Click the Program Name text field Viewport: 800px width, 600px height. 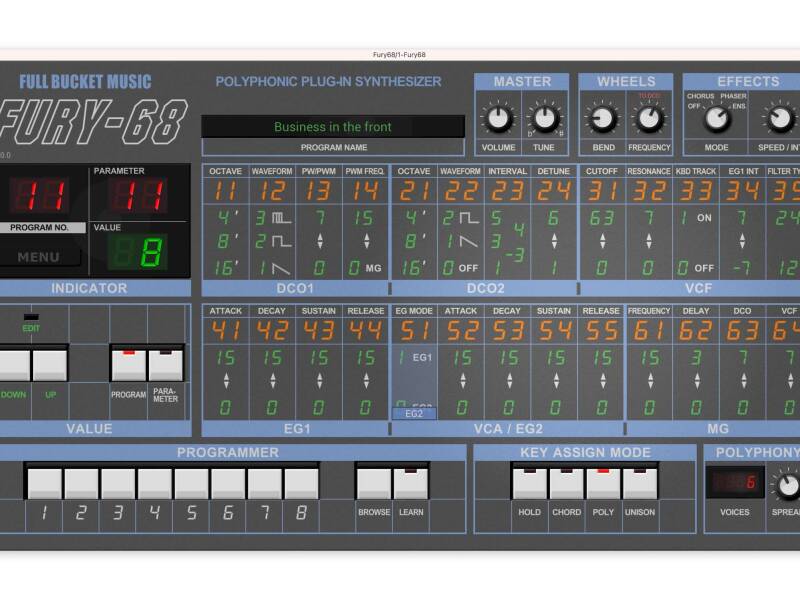point(333,127)
